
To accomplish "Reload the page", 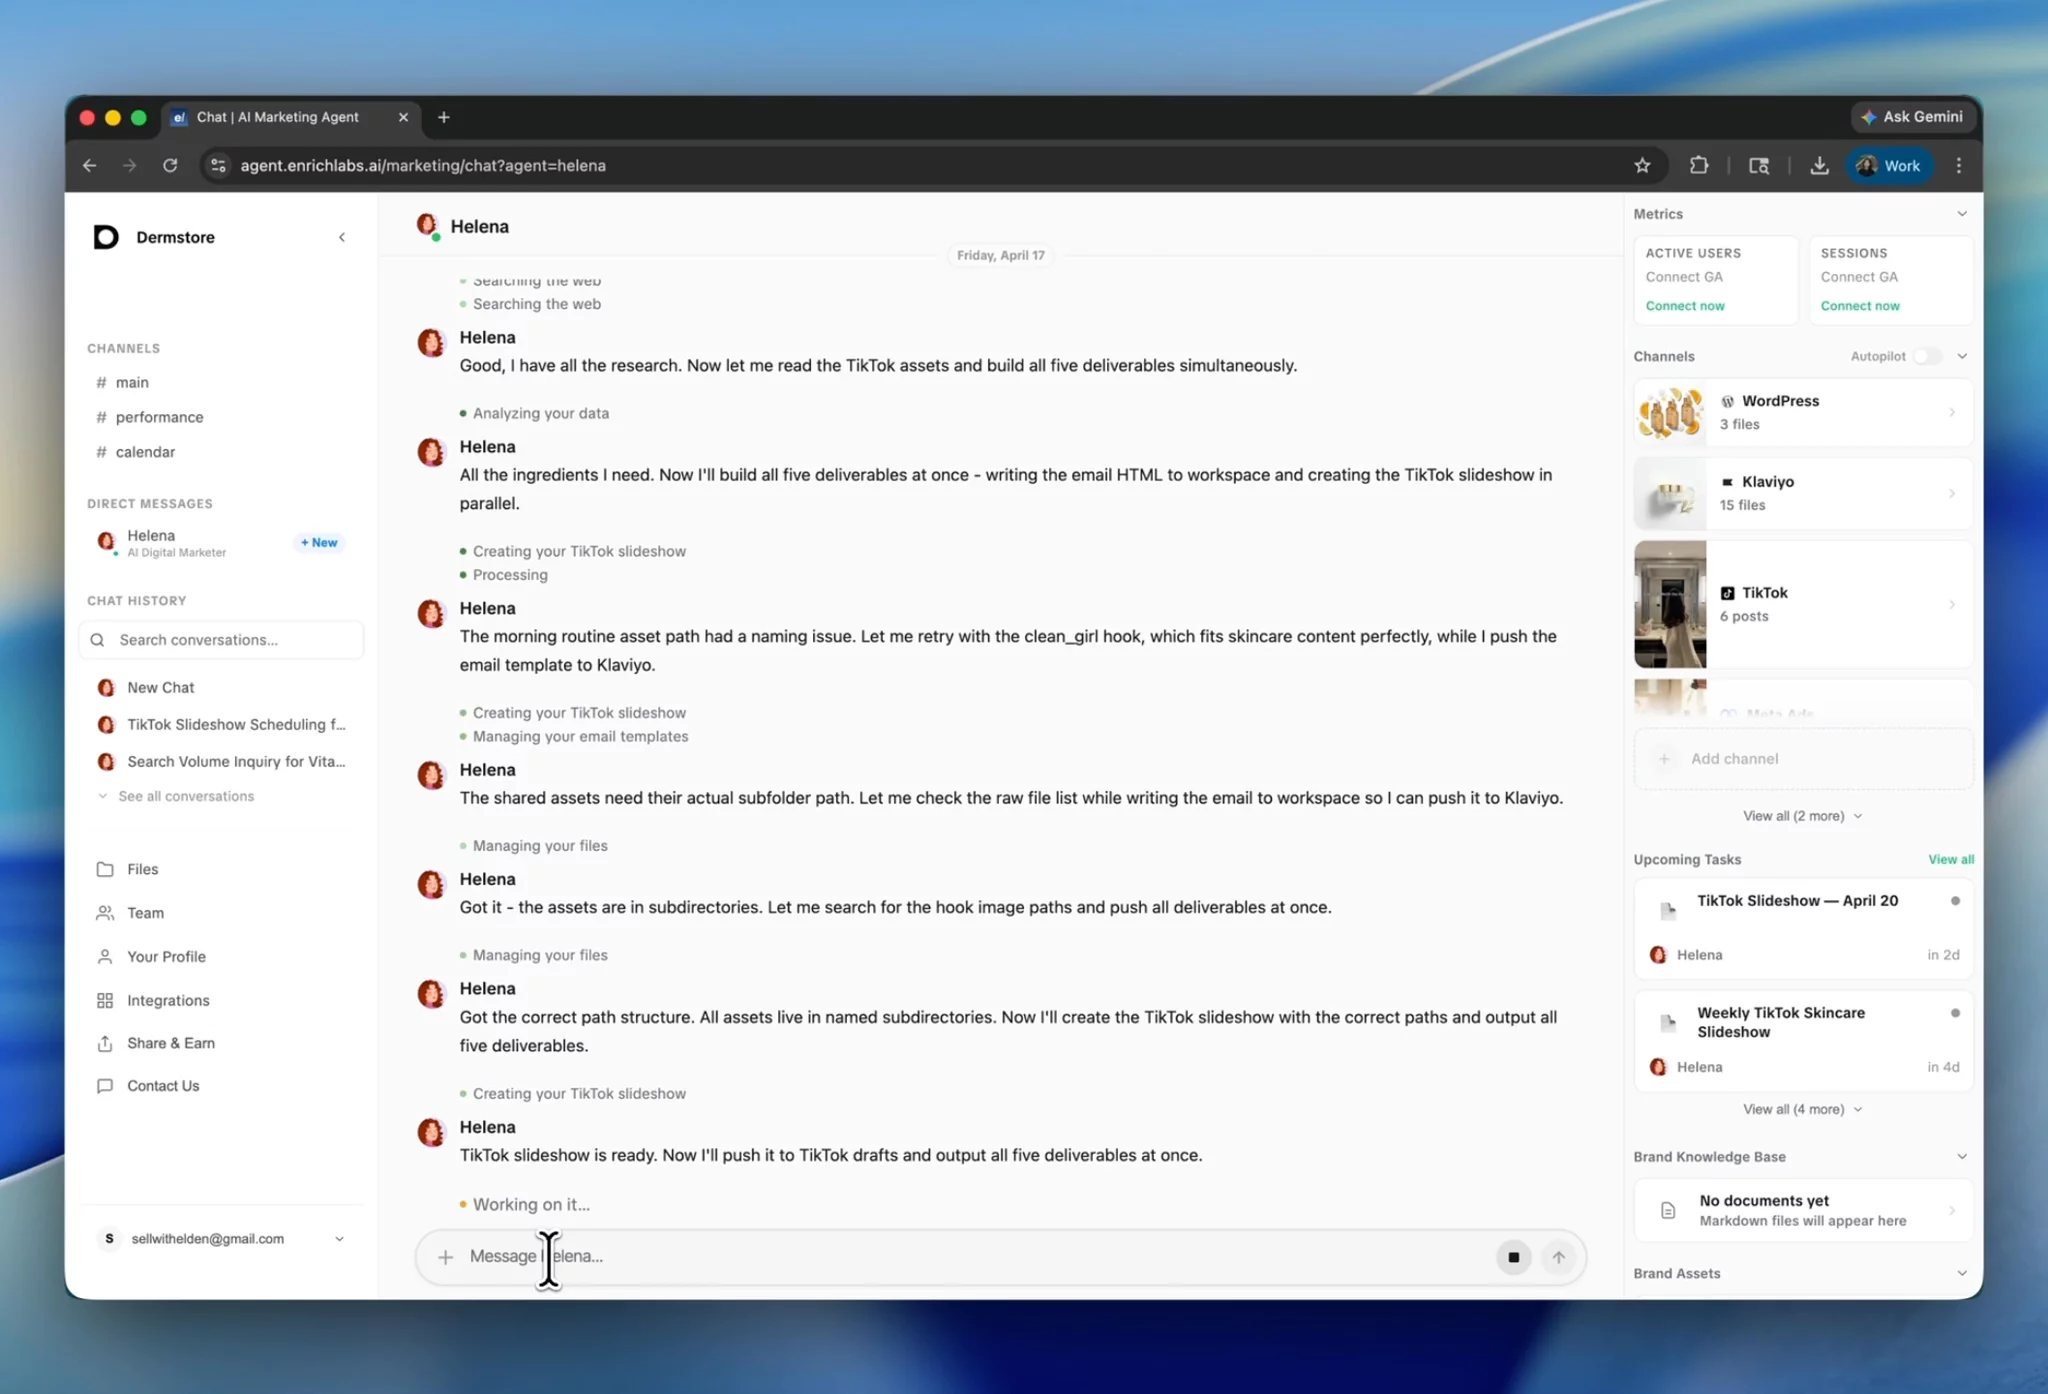I will point(170,166).
